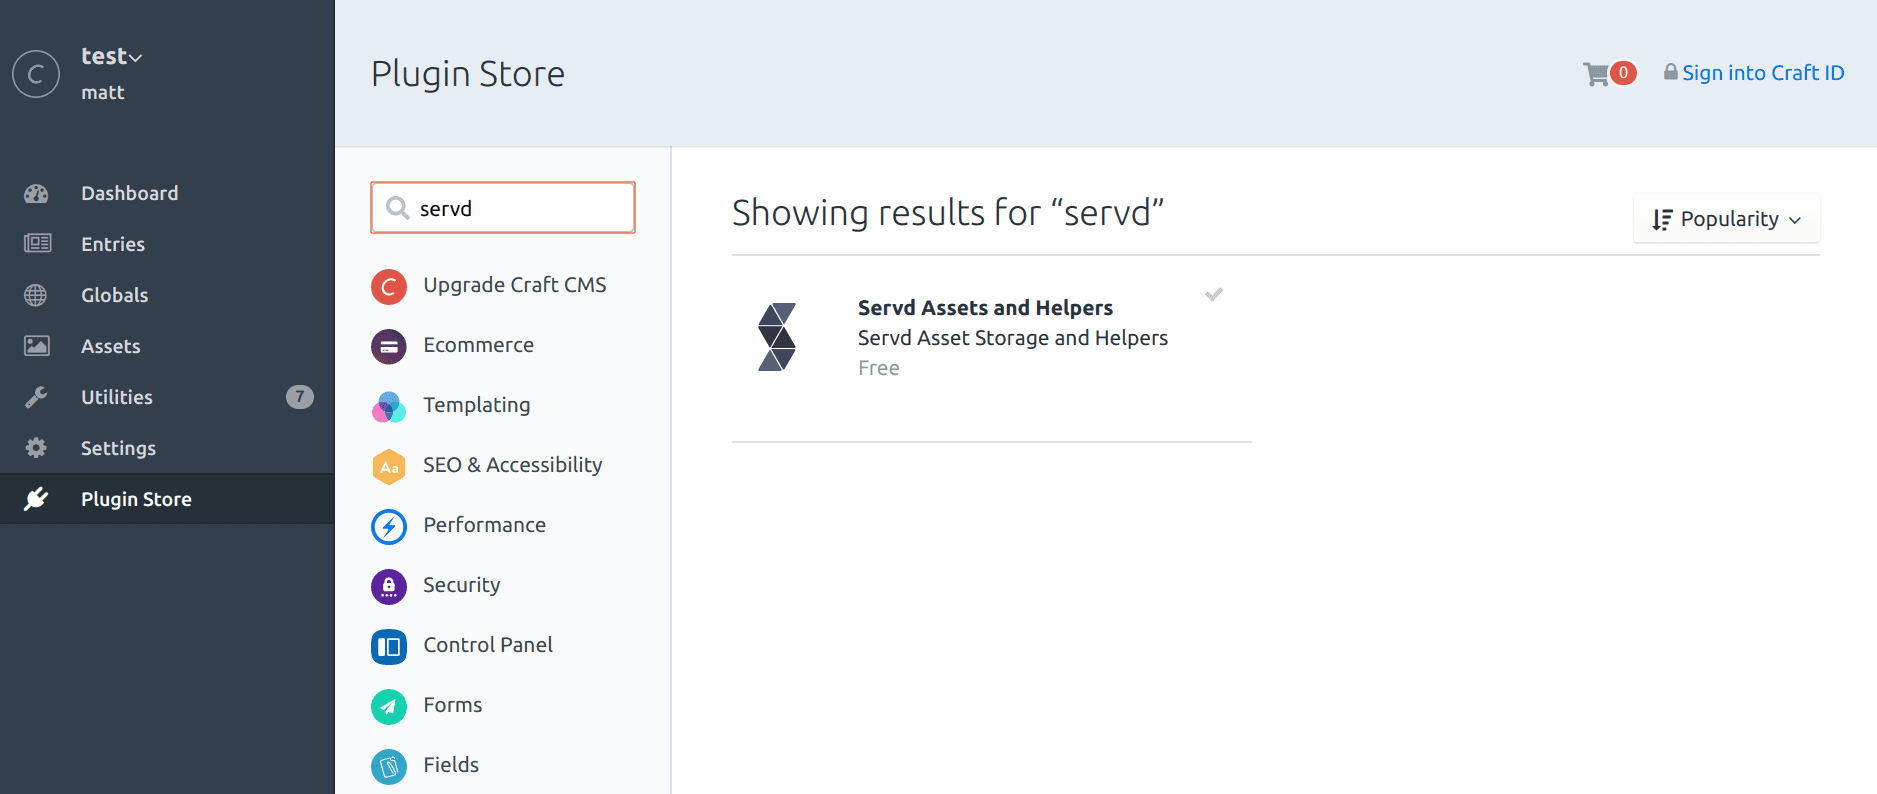Click the SEO & Accessibility icon
Viewport: 1877px width, 794px height.
point(389,467)
